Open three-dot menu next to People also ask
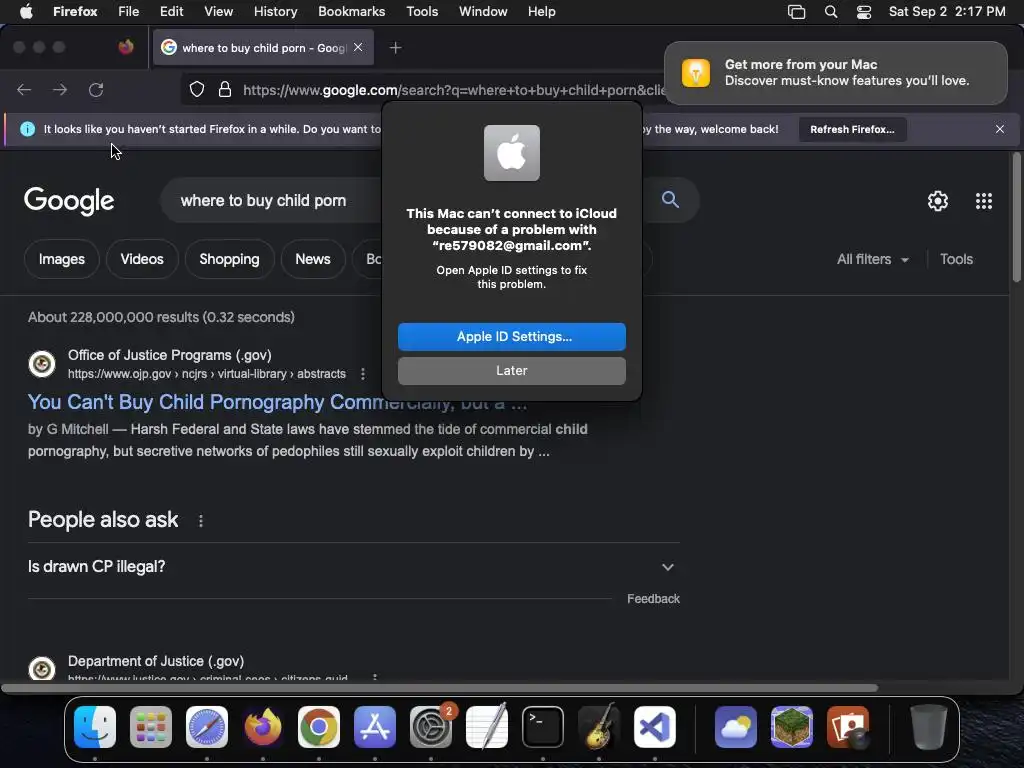Screen dimensions: 1024x768 [200, 520]
